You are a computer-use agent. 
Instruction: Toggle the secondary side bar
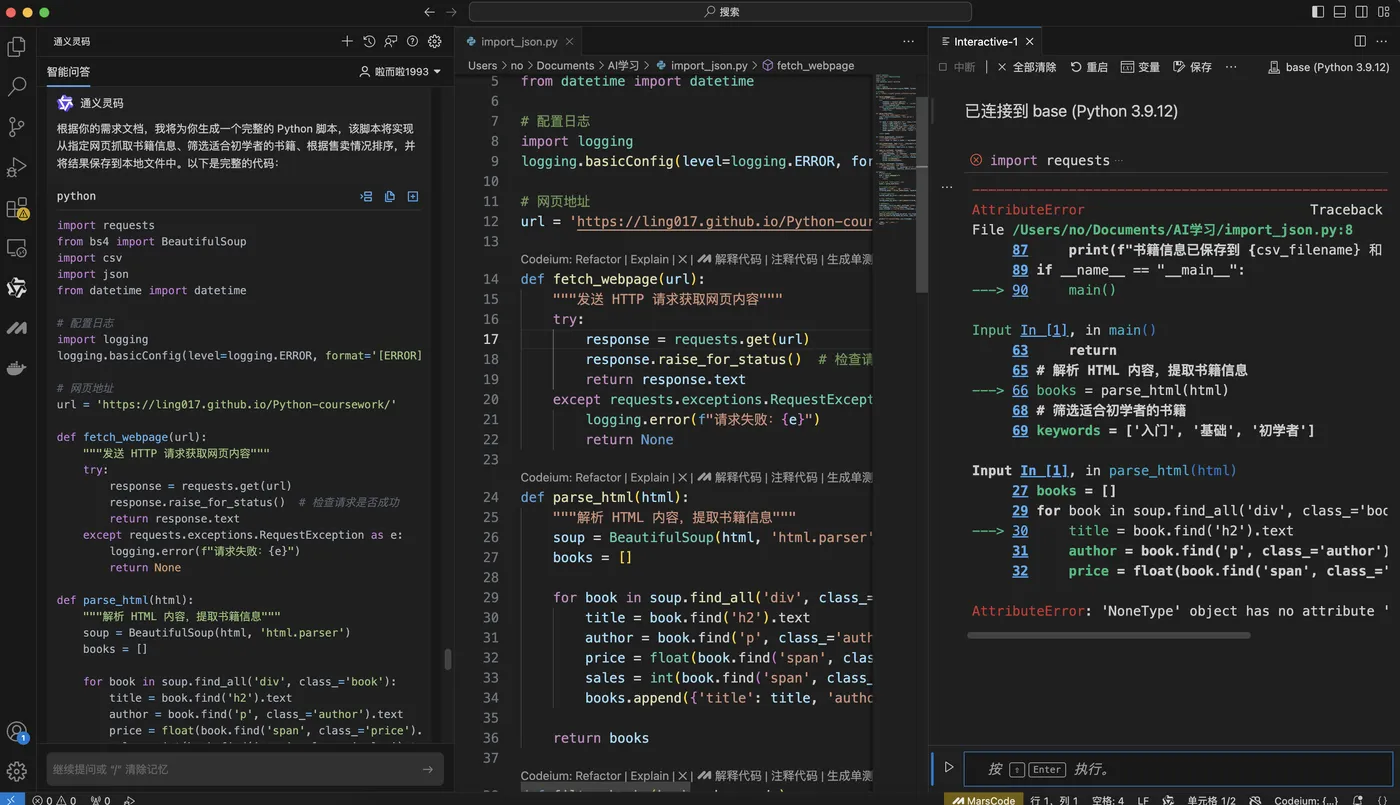tap(1362, 12)
